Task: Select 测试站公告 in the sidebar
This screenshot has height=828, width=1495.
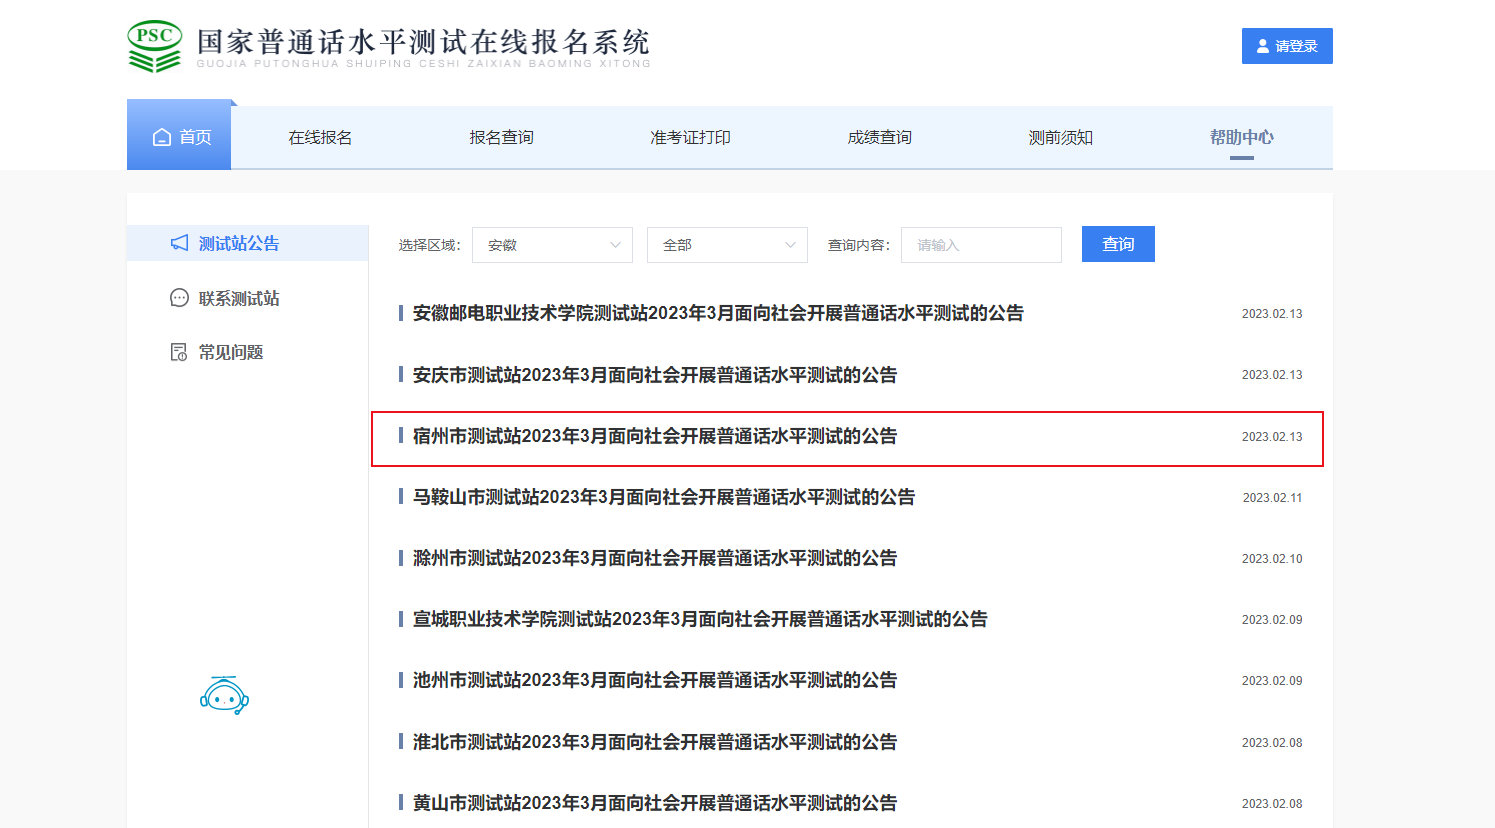Action: click(x=239, y=243)
